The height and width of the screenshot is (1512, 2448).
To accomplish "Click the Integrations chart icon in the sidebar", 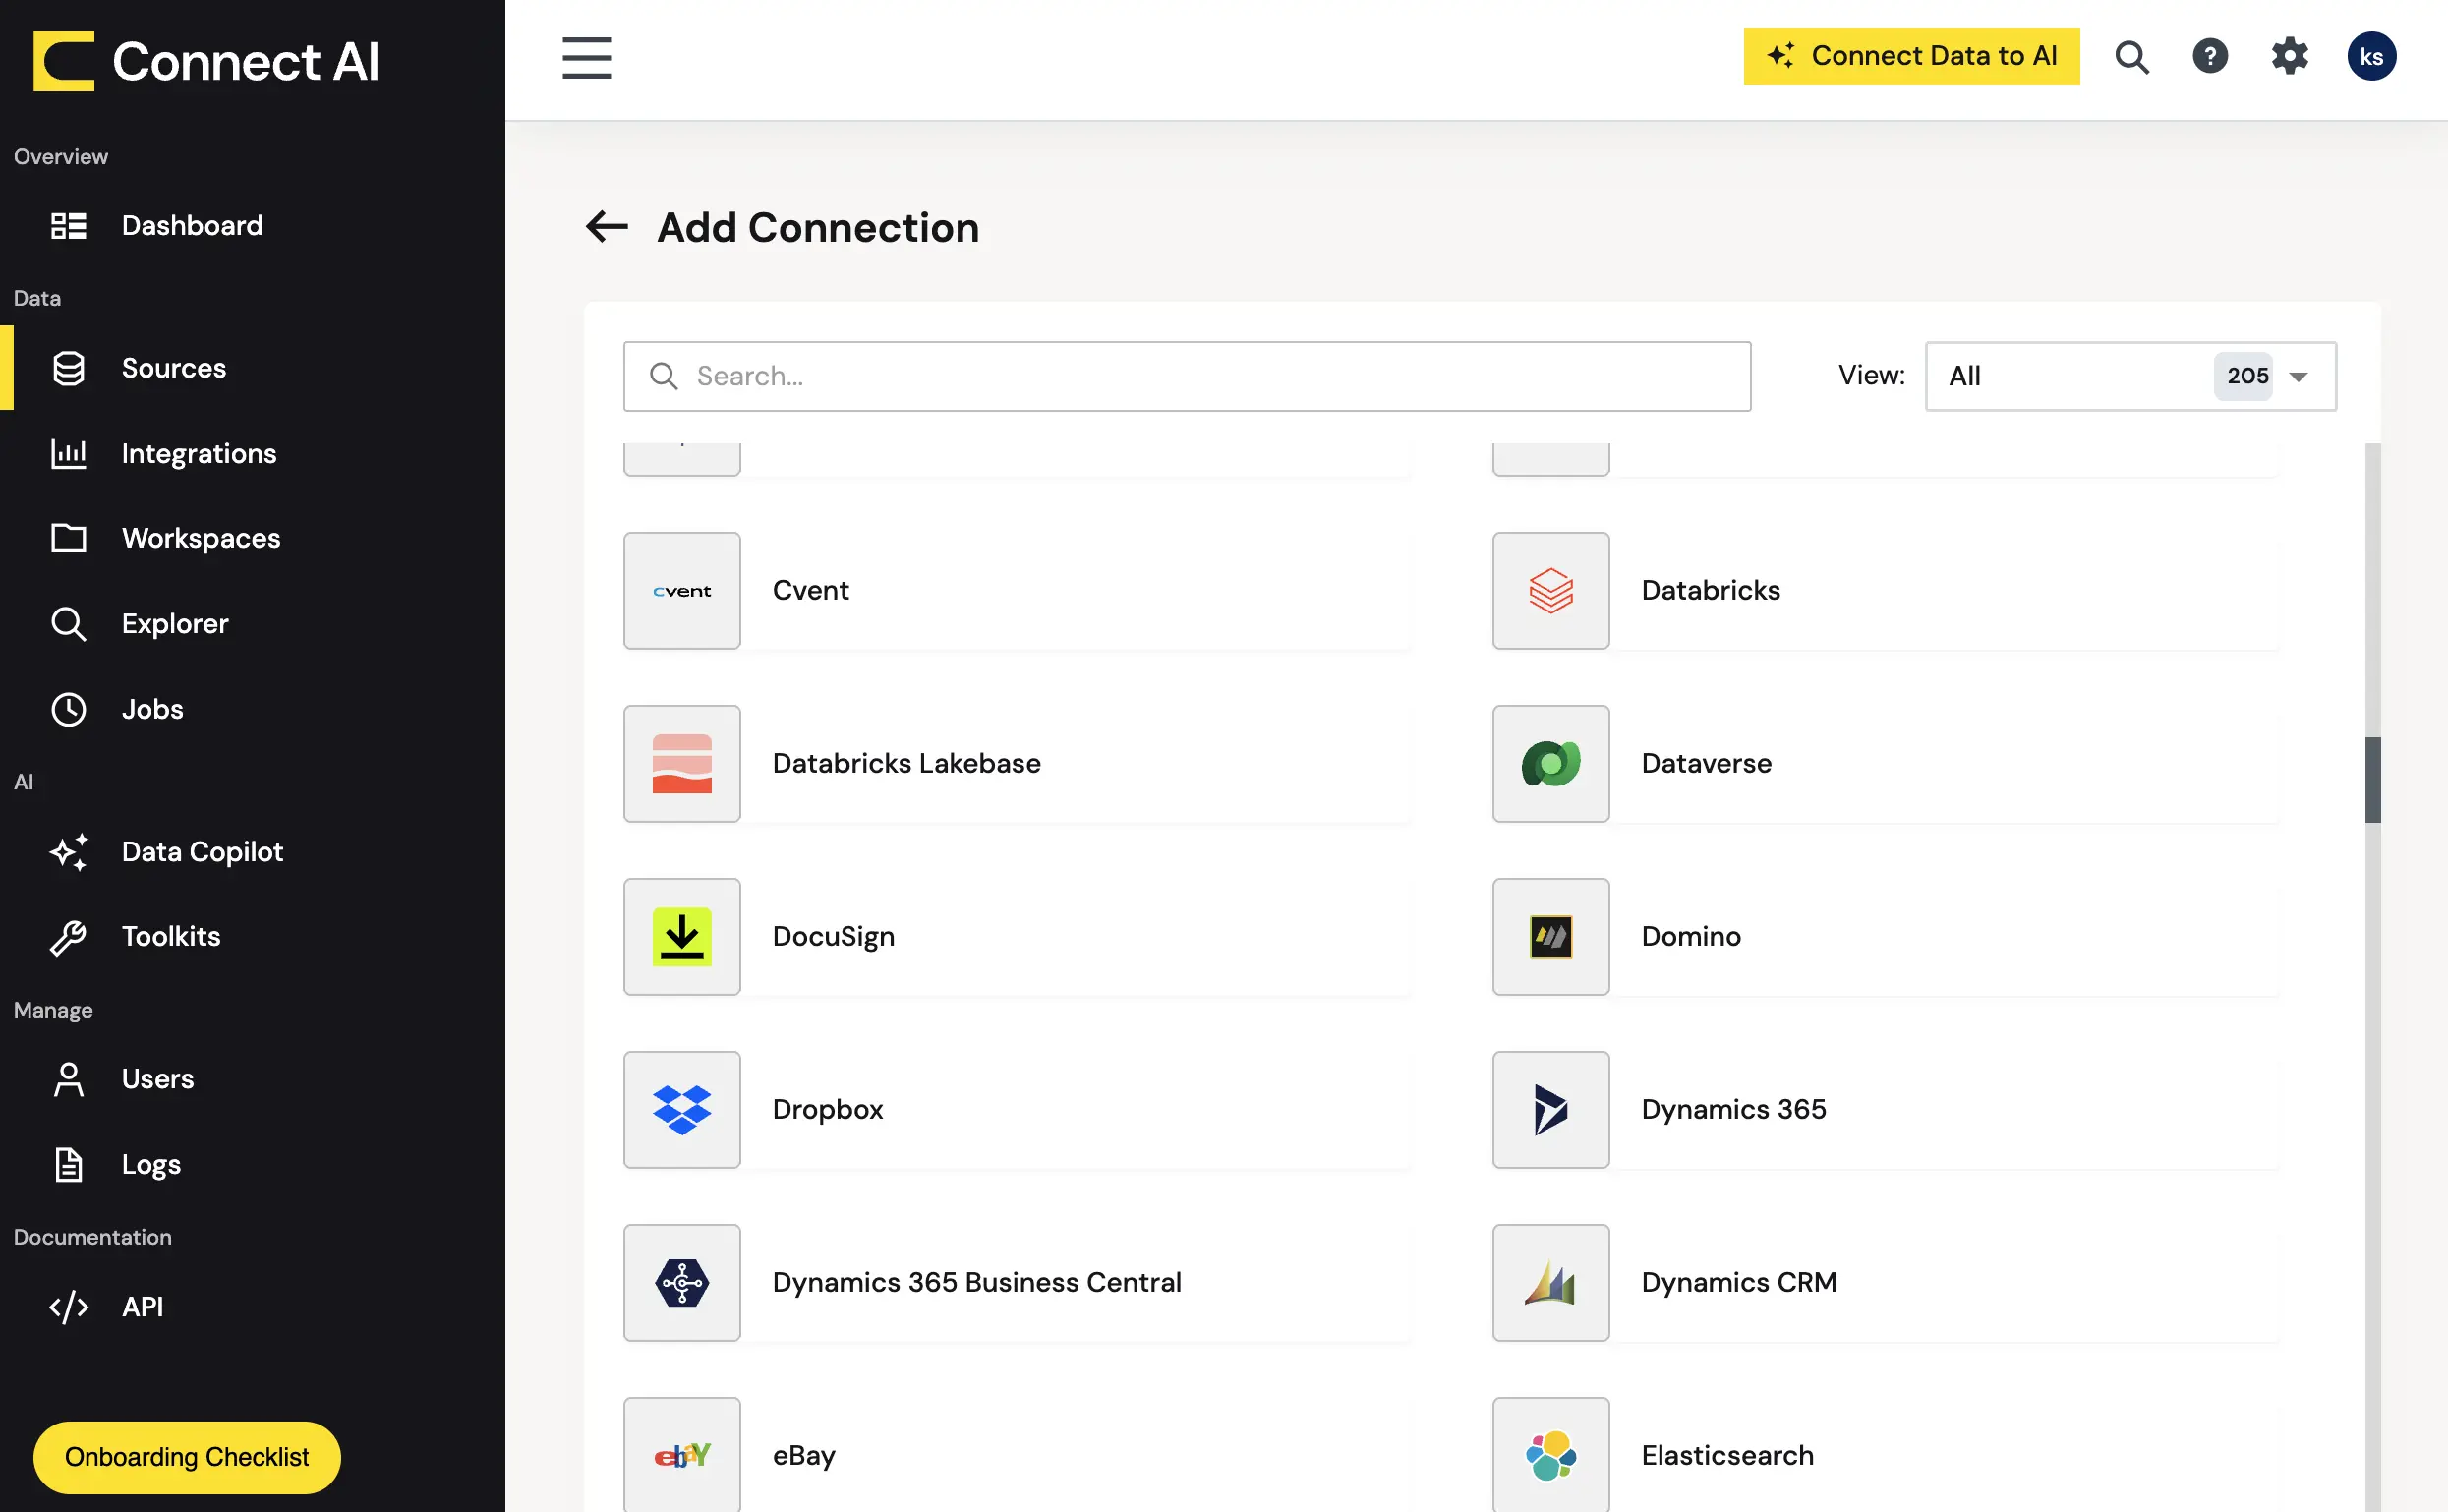I will [x=68, y=453].
